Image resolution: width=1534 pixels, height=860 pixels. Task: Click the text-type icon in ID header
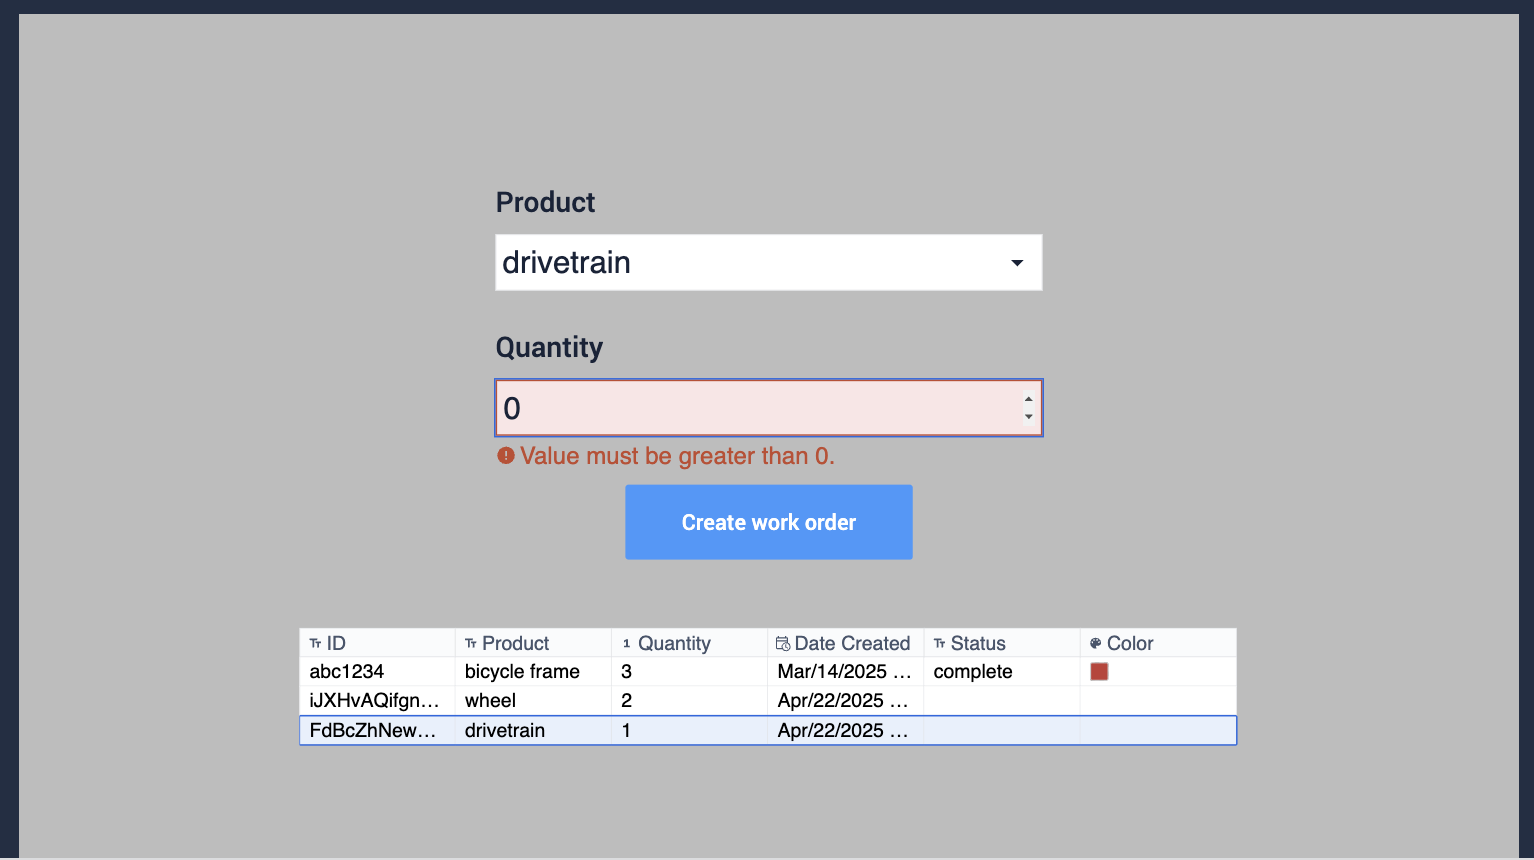click(x=315, y=644)
